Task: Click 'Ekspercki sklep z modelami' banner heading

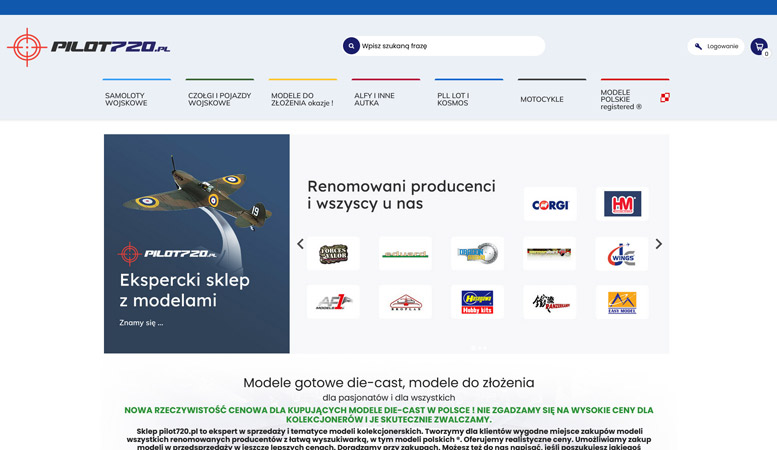Action: [184, 290]
